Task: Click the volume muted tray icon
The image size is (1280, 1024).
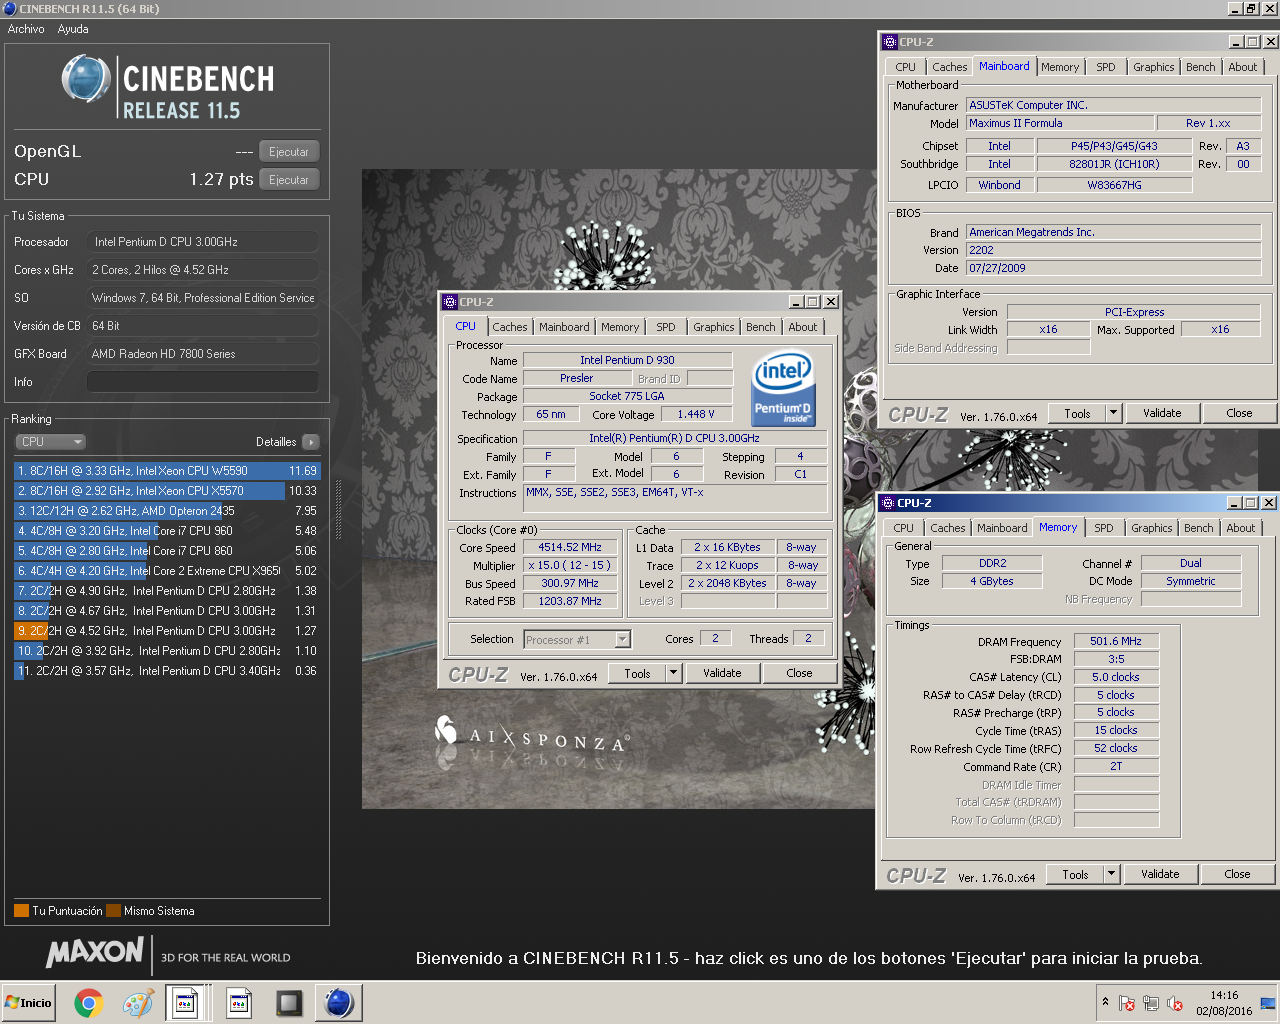Action: pyautogui.click(x=1175, y=1003)
